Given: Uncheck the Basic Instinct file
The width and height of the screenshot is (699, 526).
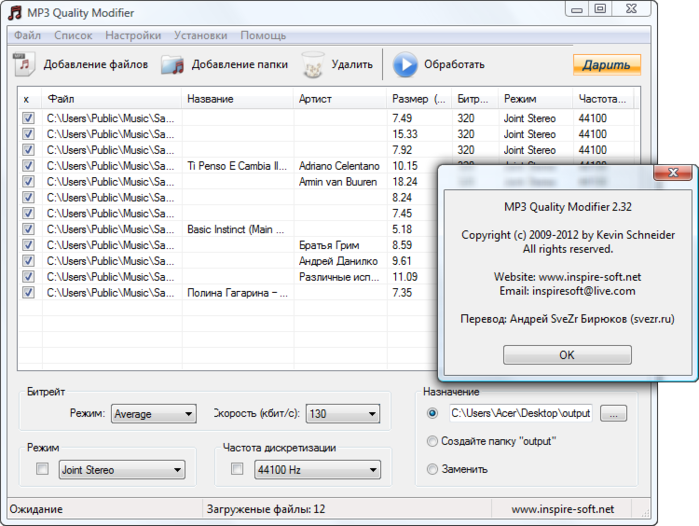Looking at the screenshot, I should click(28, 229).
